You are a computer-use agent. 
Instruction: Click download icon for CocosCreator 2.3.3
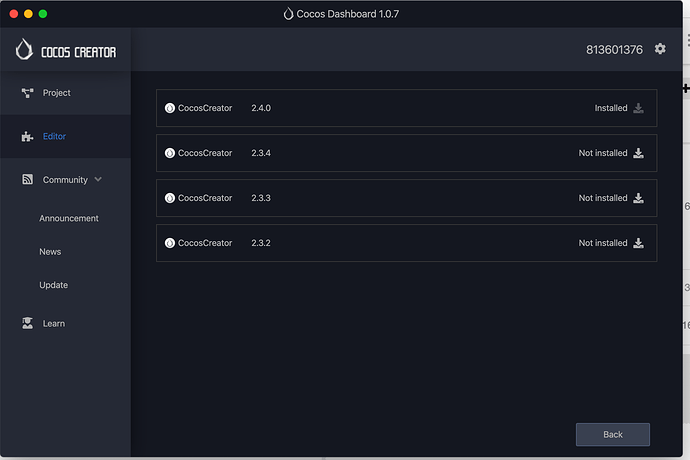[x=639, y=198]
